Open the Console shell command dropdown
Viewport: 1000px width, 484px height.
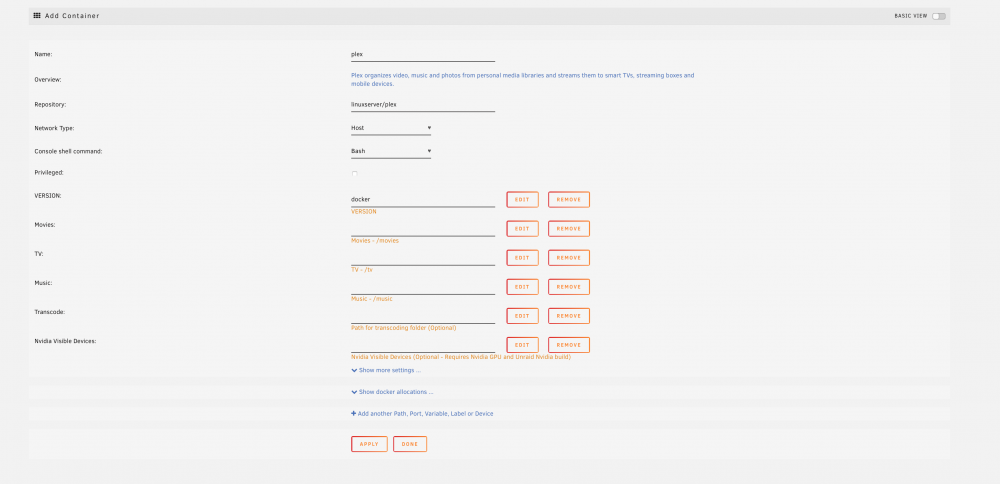391,152
